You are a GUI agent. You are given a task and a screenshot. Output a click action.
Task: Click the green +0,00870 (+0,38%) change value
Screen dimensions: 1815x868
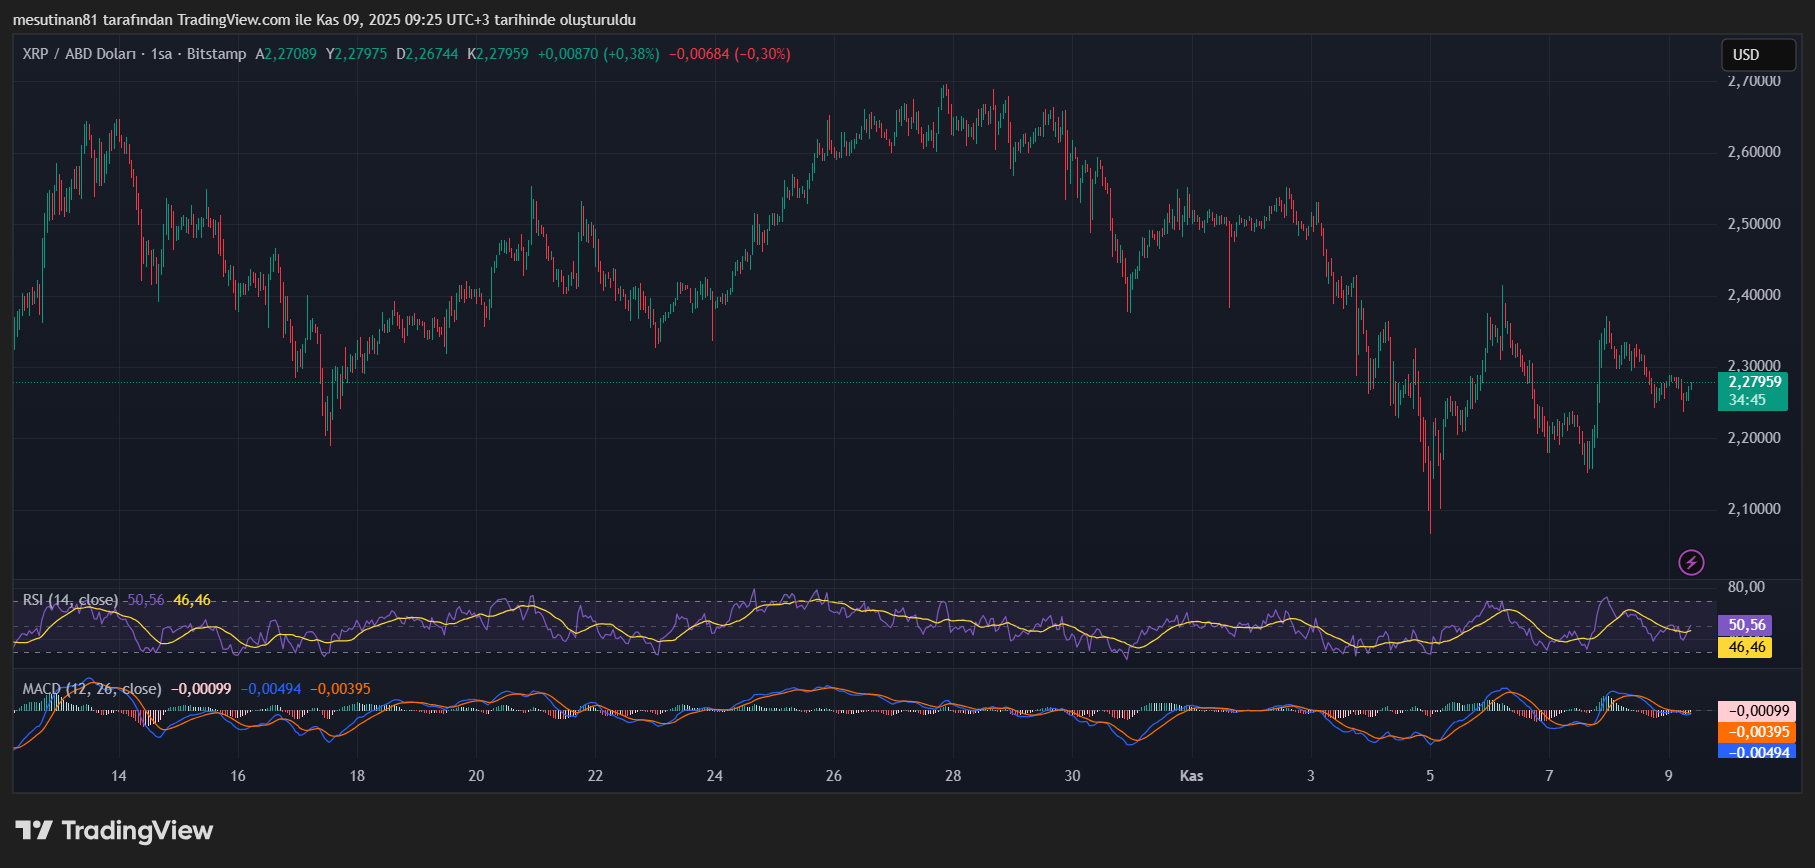(598, 54)
